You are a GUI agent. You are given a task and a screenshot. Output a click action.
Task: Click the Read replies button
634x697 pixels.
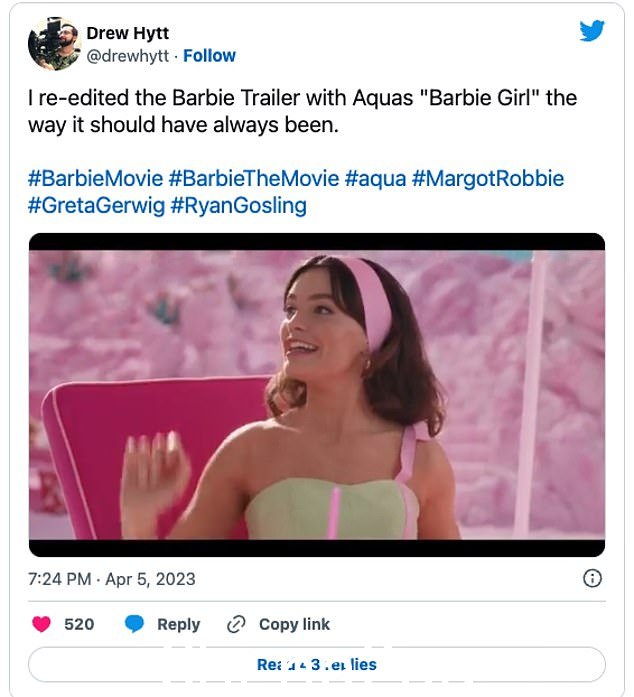tap(317, 664)
